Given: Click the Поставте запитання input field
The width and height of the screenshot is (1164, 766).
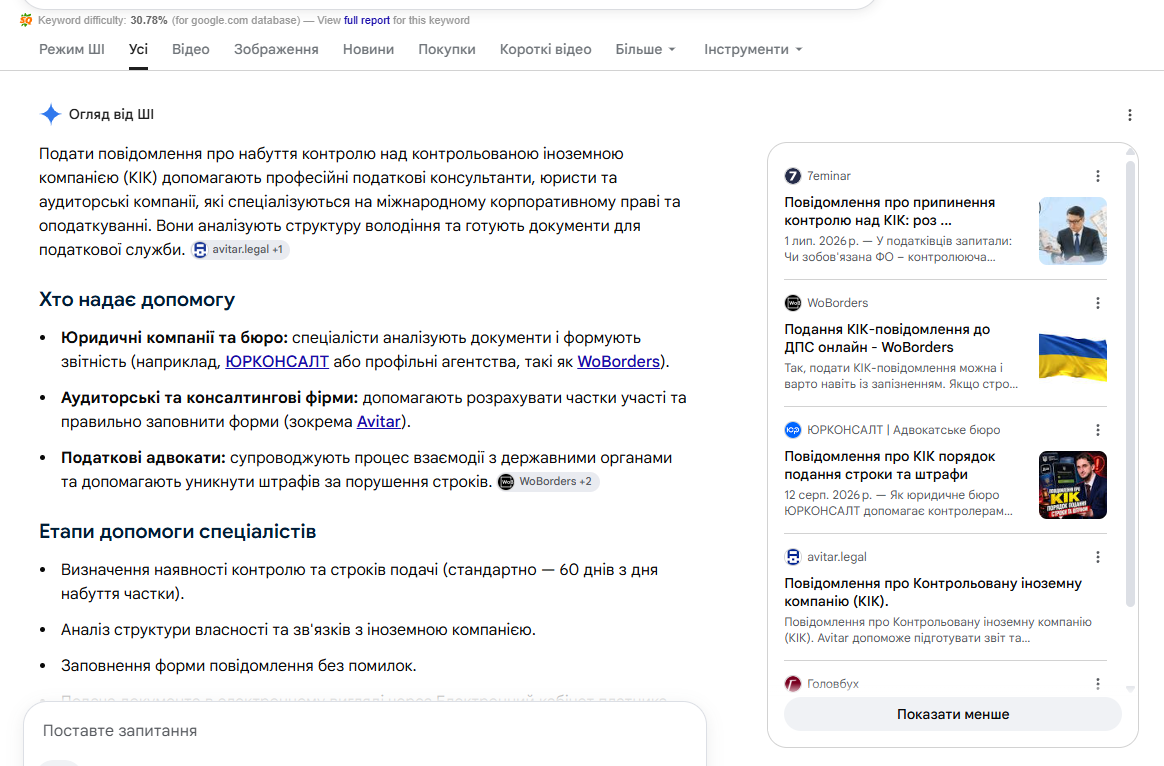Looking at the screenshot, I should pos(364,731).
